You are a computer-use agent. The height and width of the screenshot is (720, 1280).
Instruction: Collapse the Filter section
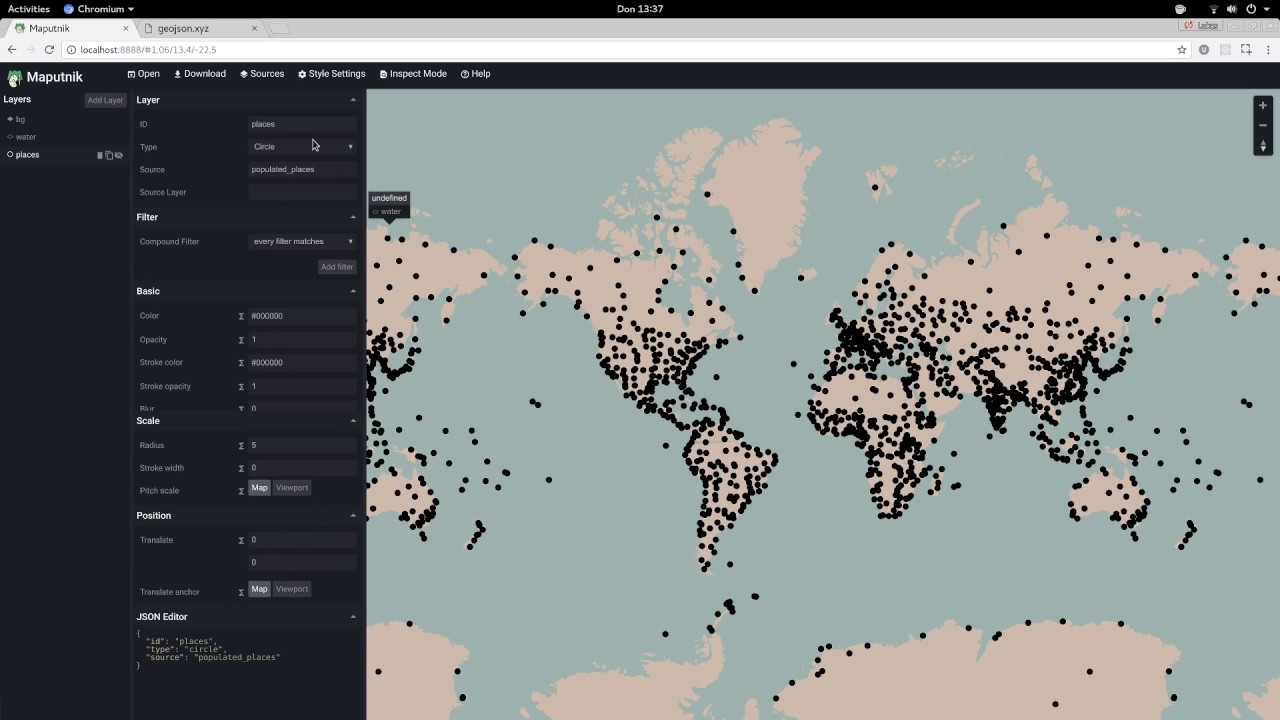tap(353, 217)
